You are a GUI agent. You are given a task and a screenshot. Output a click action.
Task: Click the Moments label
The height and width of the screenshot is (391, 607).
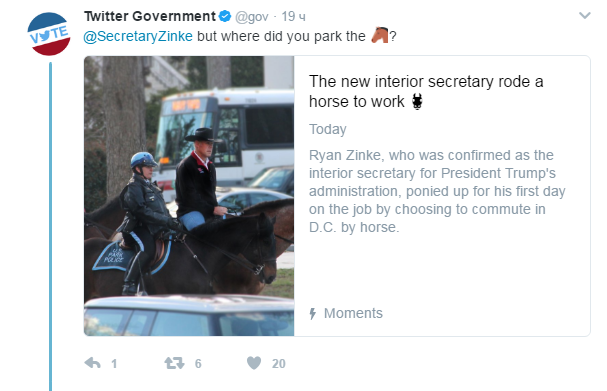(353, 313)
